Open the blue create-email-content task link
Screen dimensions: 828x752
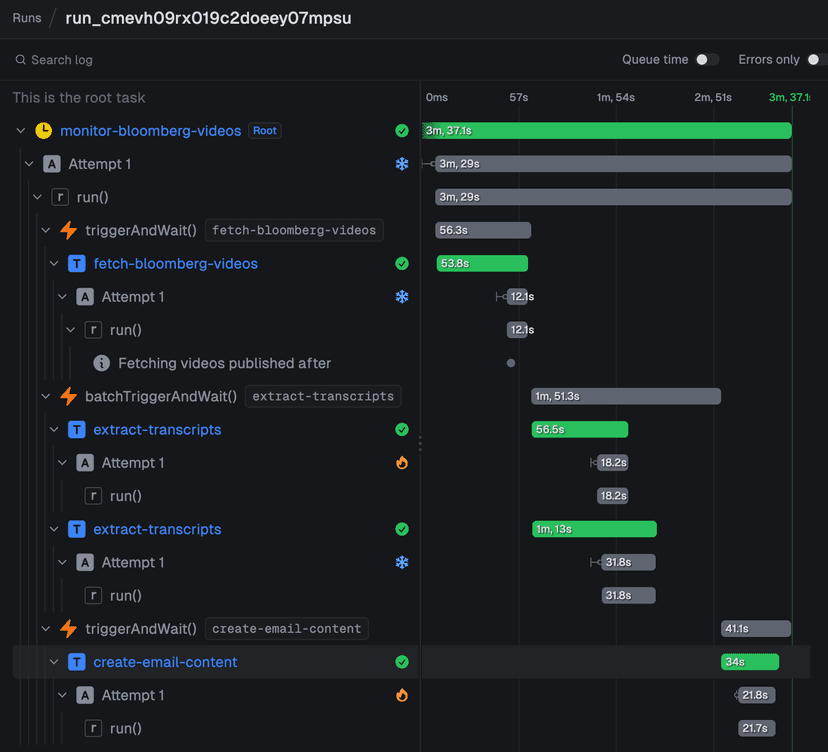point(165,662)
